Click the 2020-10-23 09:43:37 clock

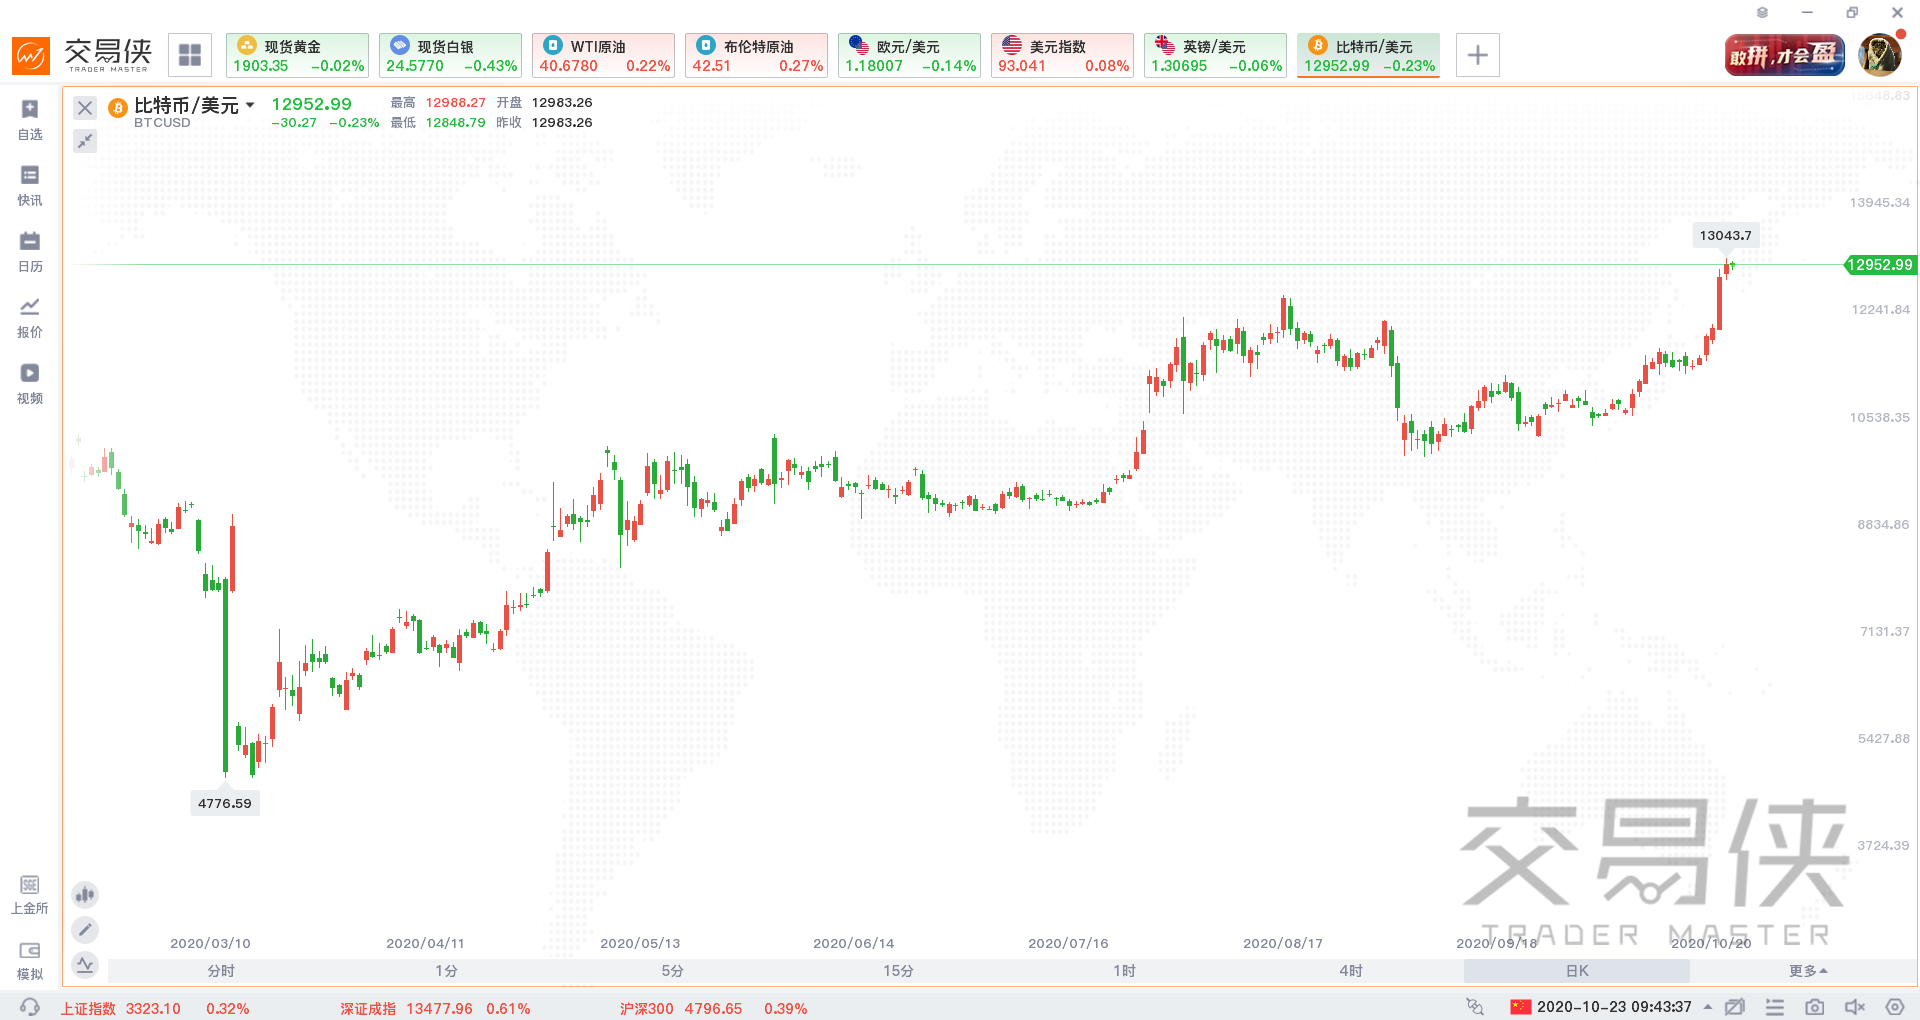(1614, 1007)
